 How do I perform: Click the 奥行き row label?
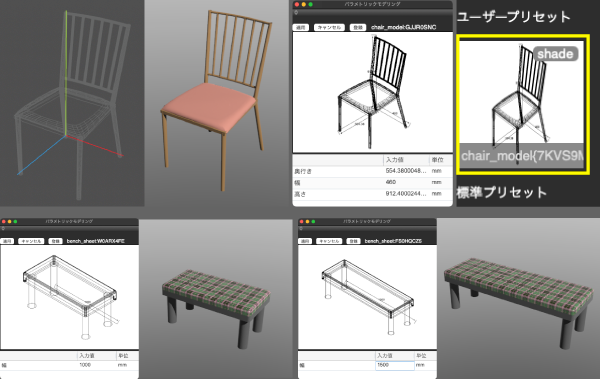tap(303, 171)
